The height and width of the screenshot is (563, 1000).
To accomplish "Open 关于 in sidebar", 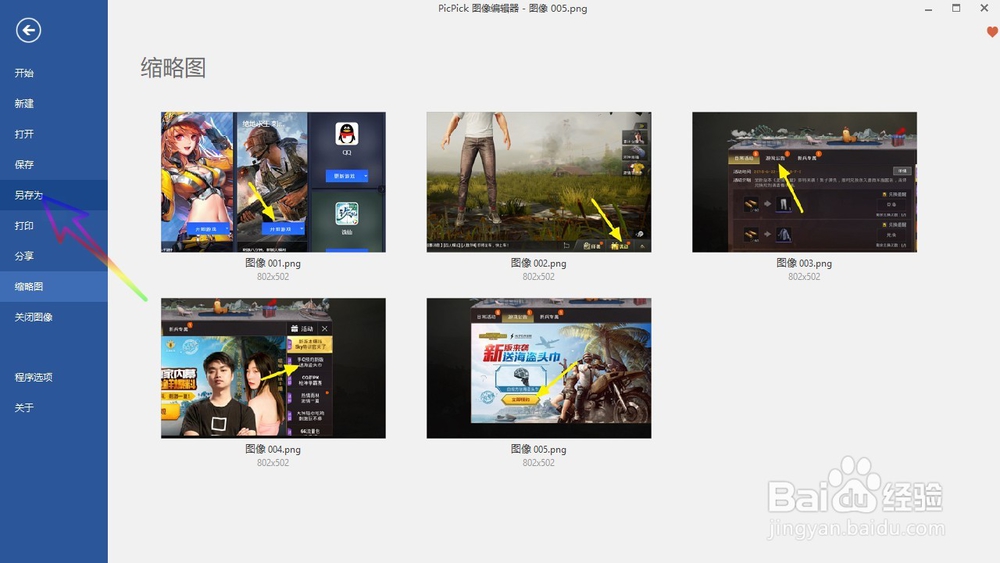I will pyautogui.click(x=54, y=408).
